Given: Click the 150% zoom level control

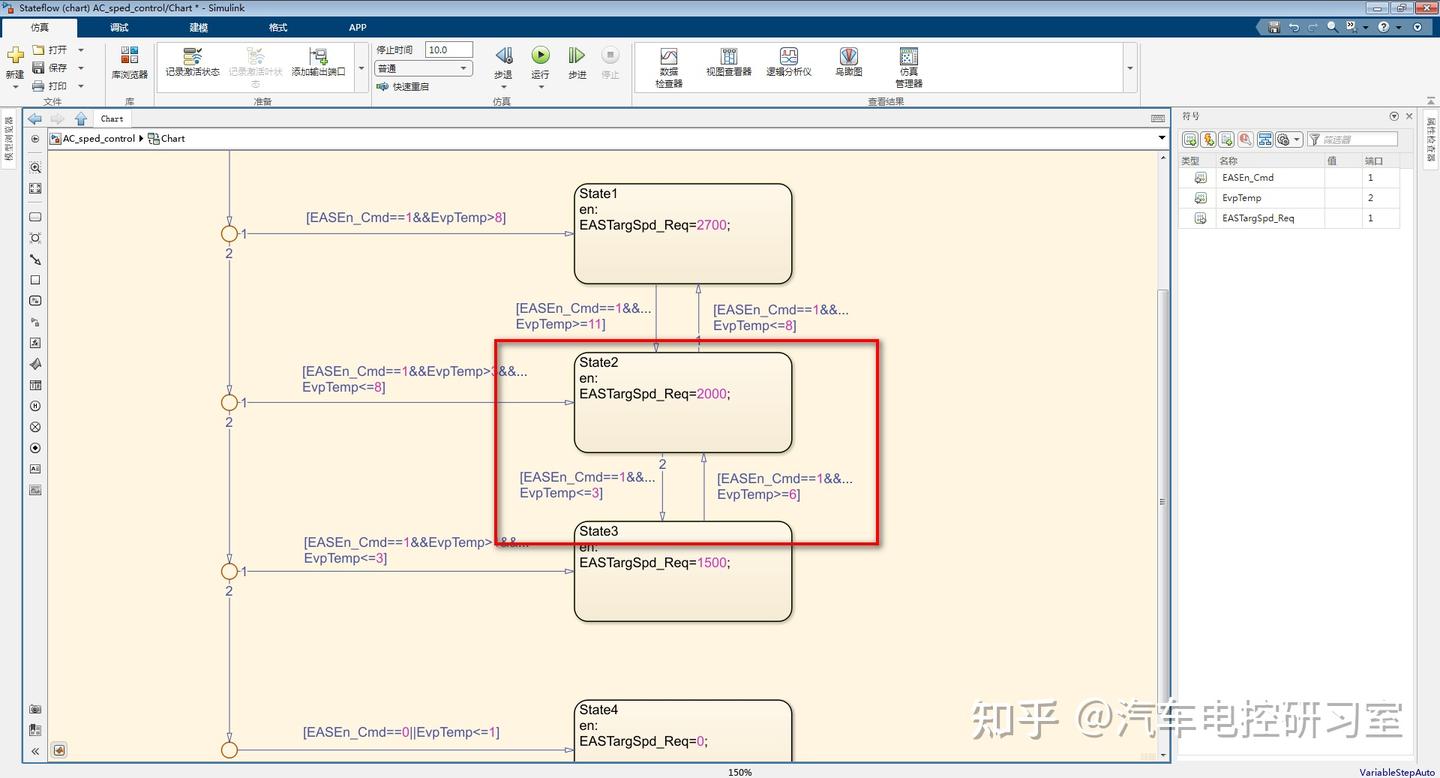Looking at the screenshot, I should coord(740,772).
